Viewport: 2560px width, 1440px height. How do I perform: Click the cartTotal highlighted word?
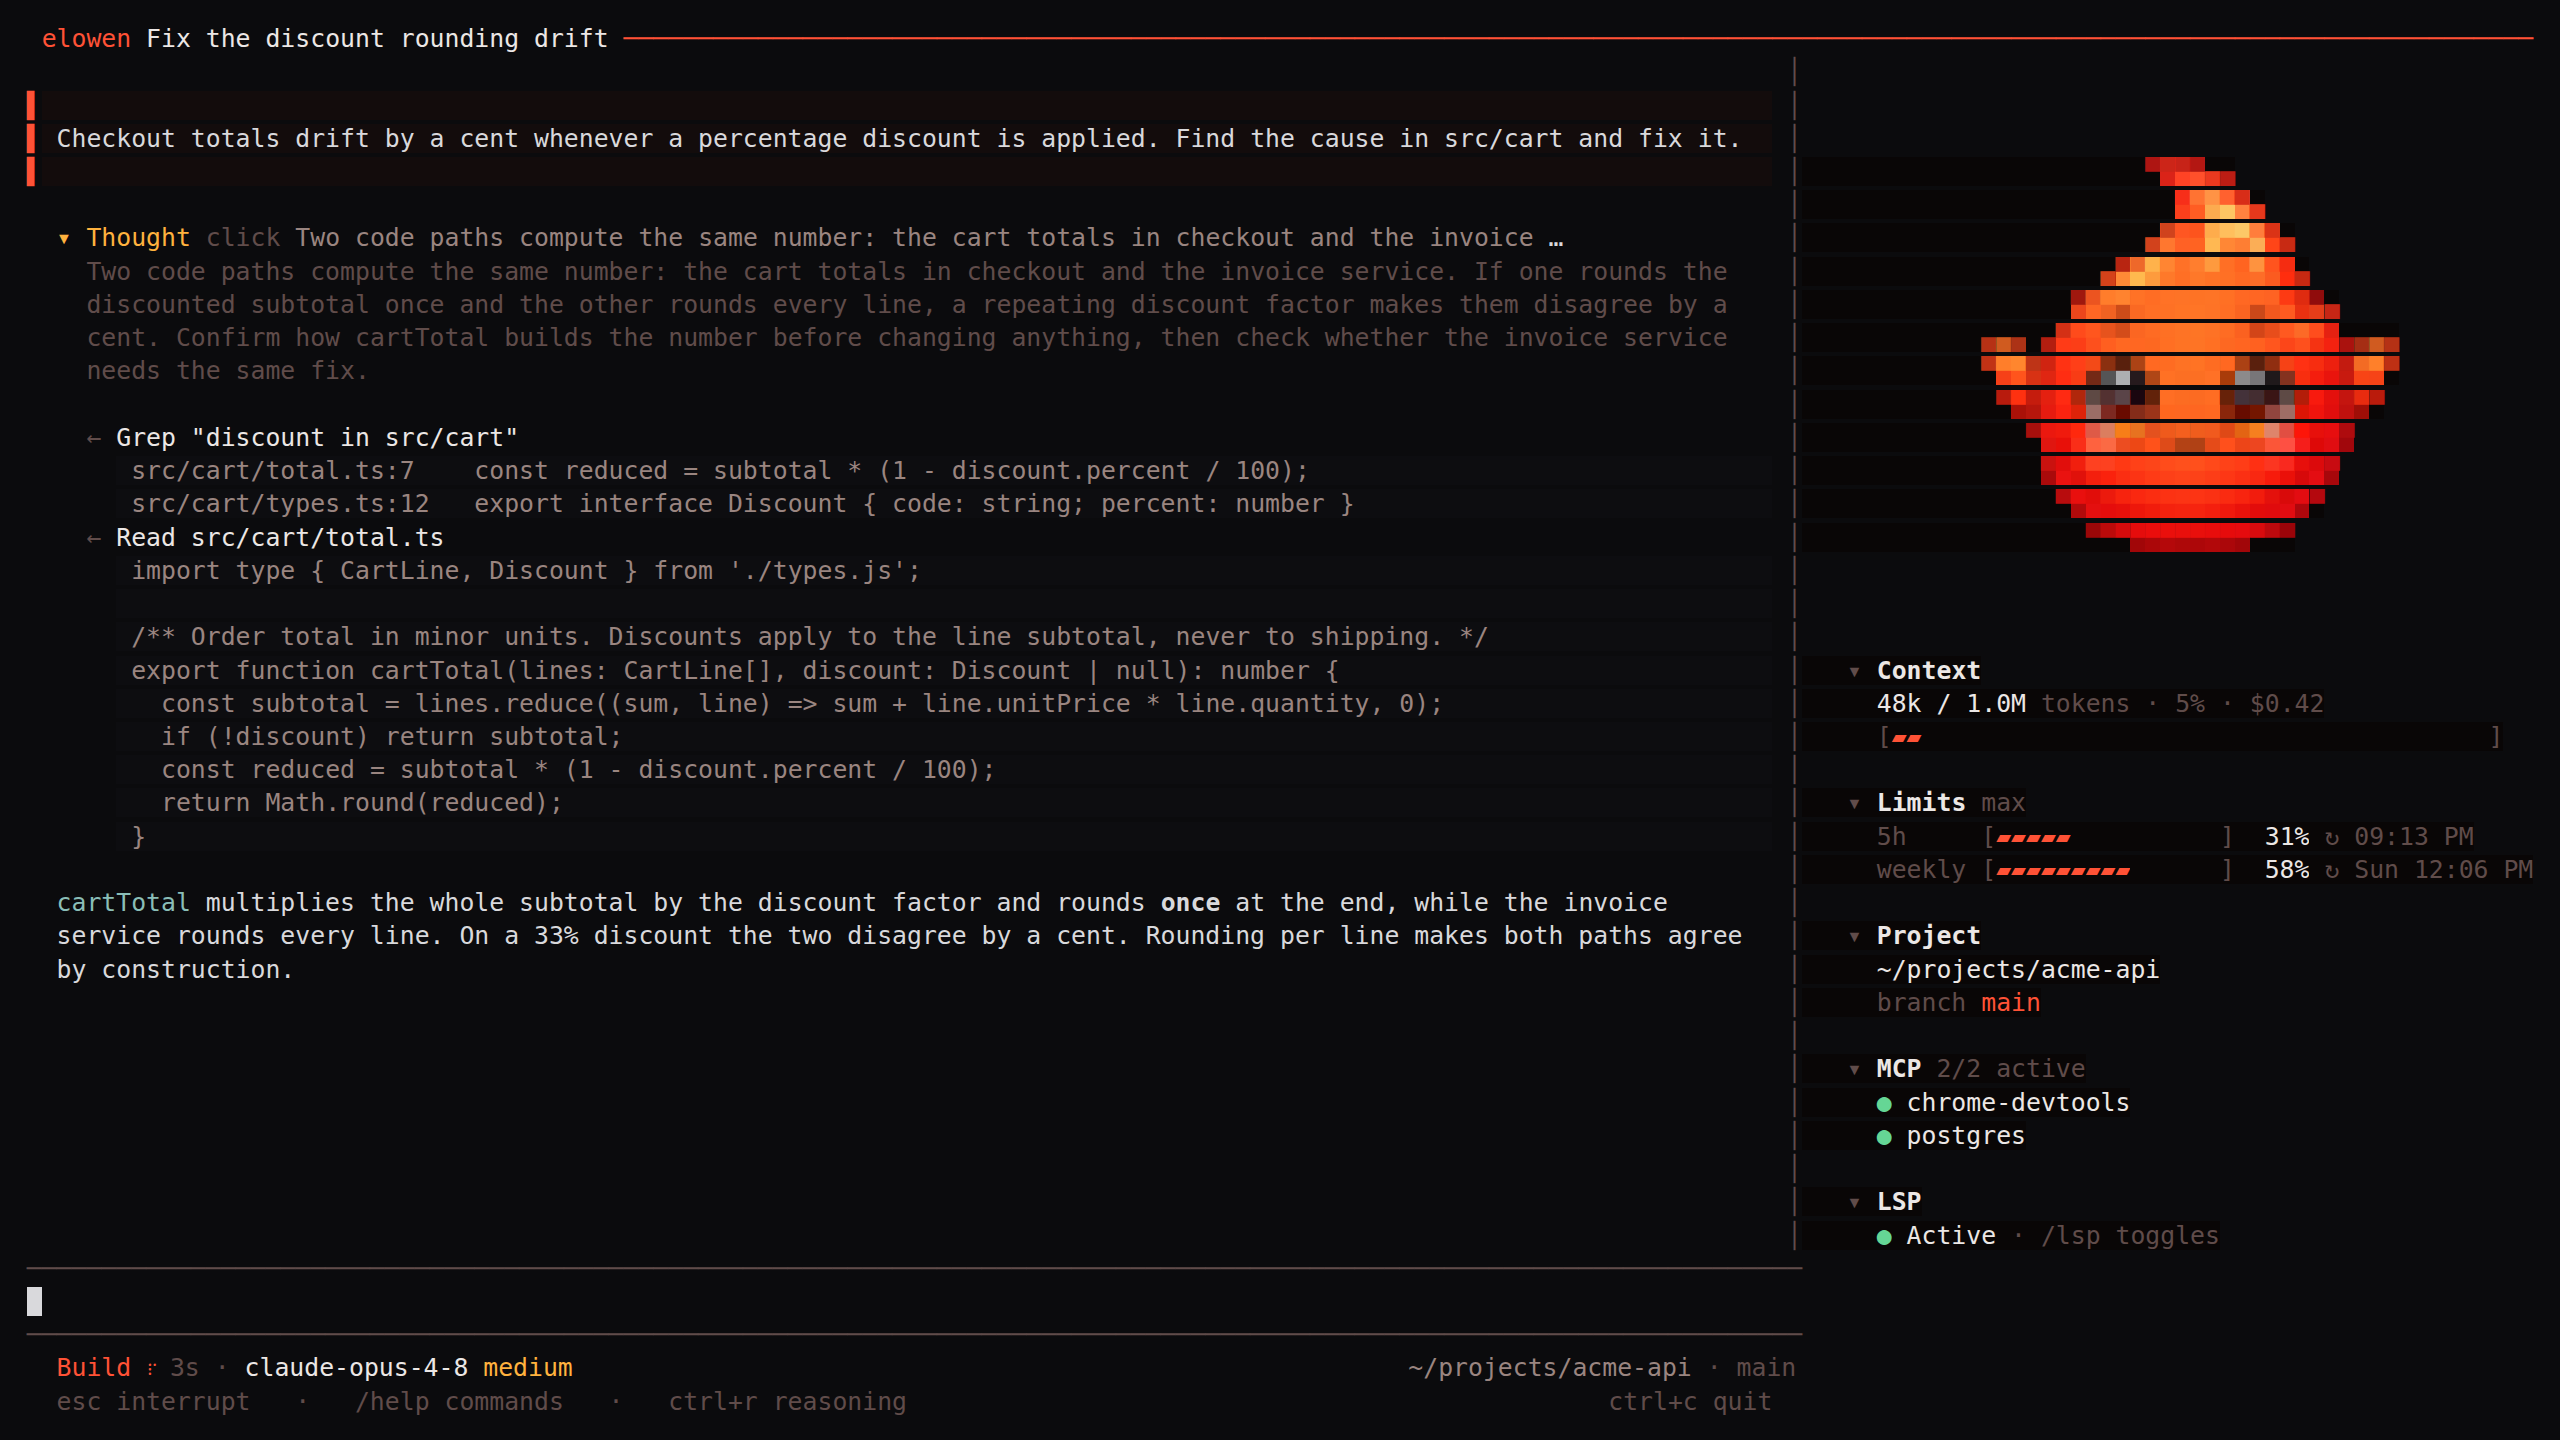(x=123, y=903)
